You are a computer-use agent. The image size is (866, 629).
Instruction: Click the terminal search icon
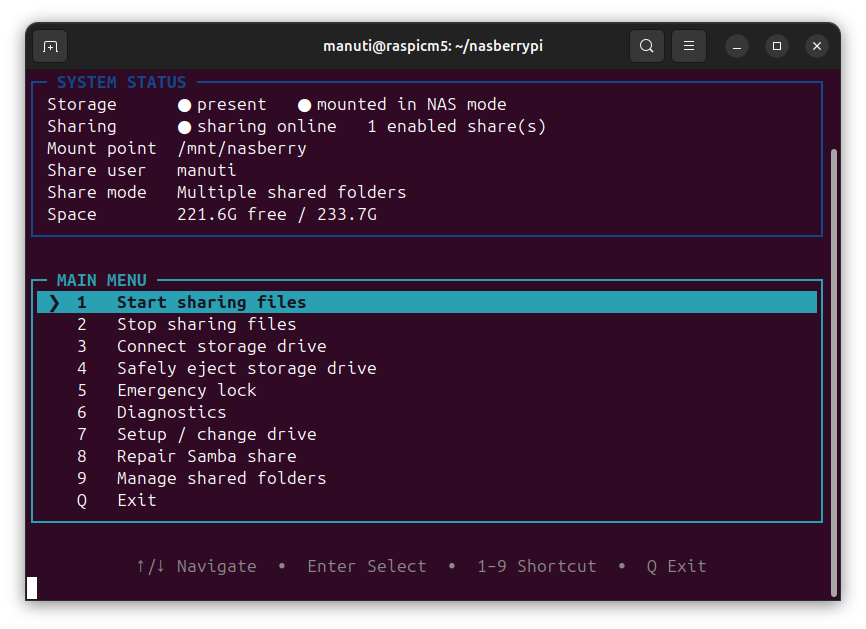[647, 46]
